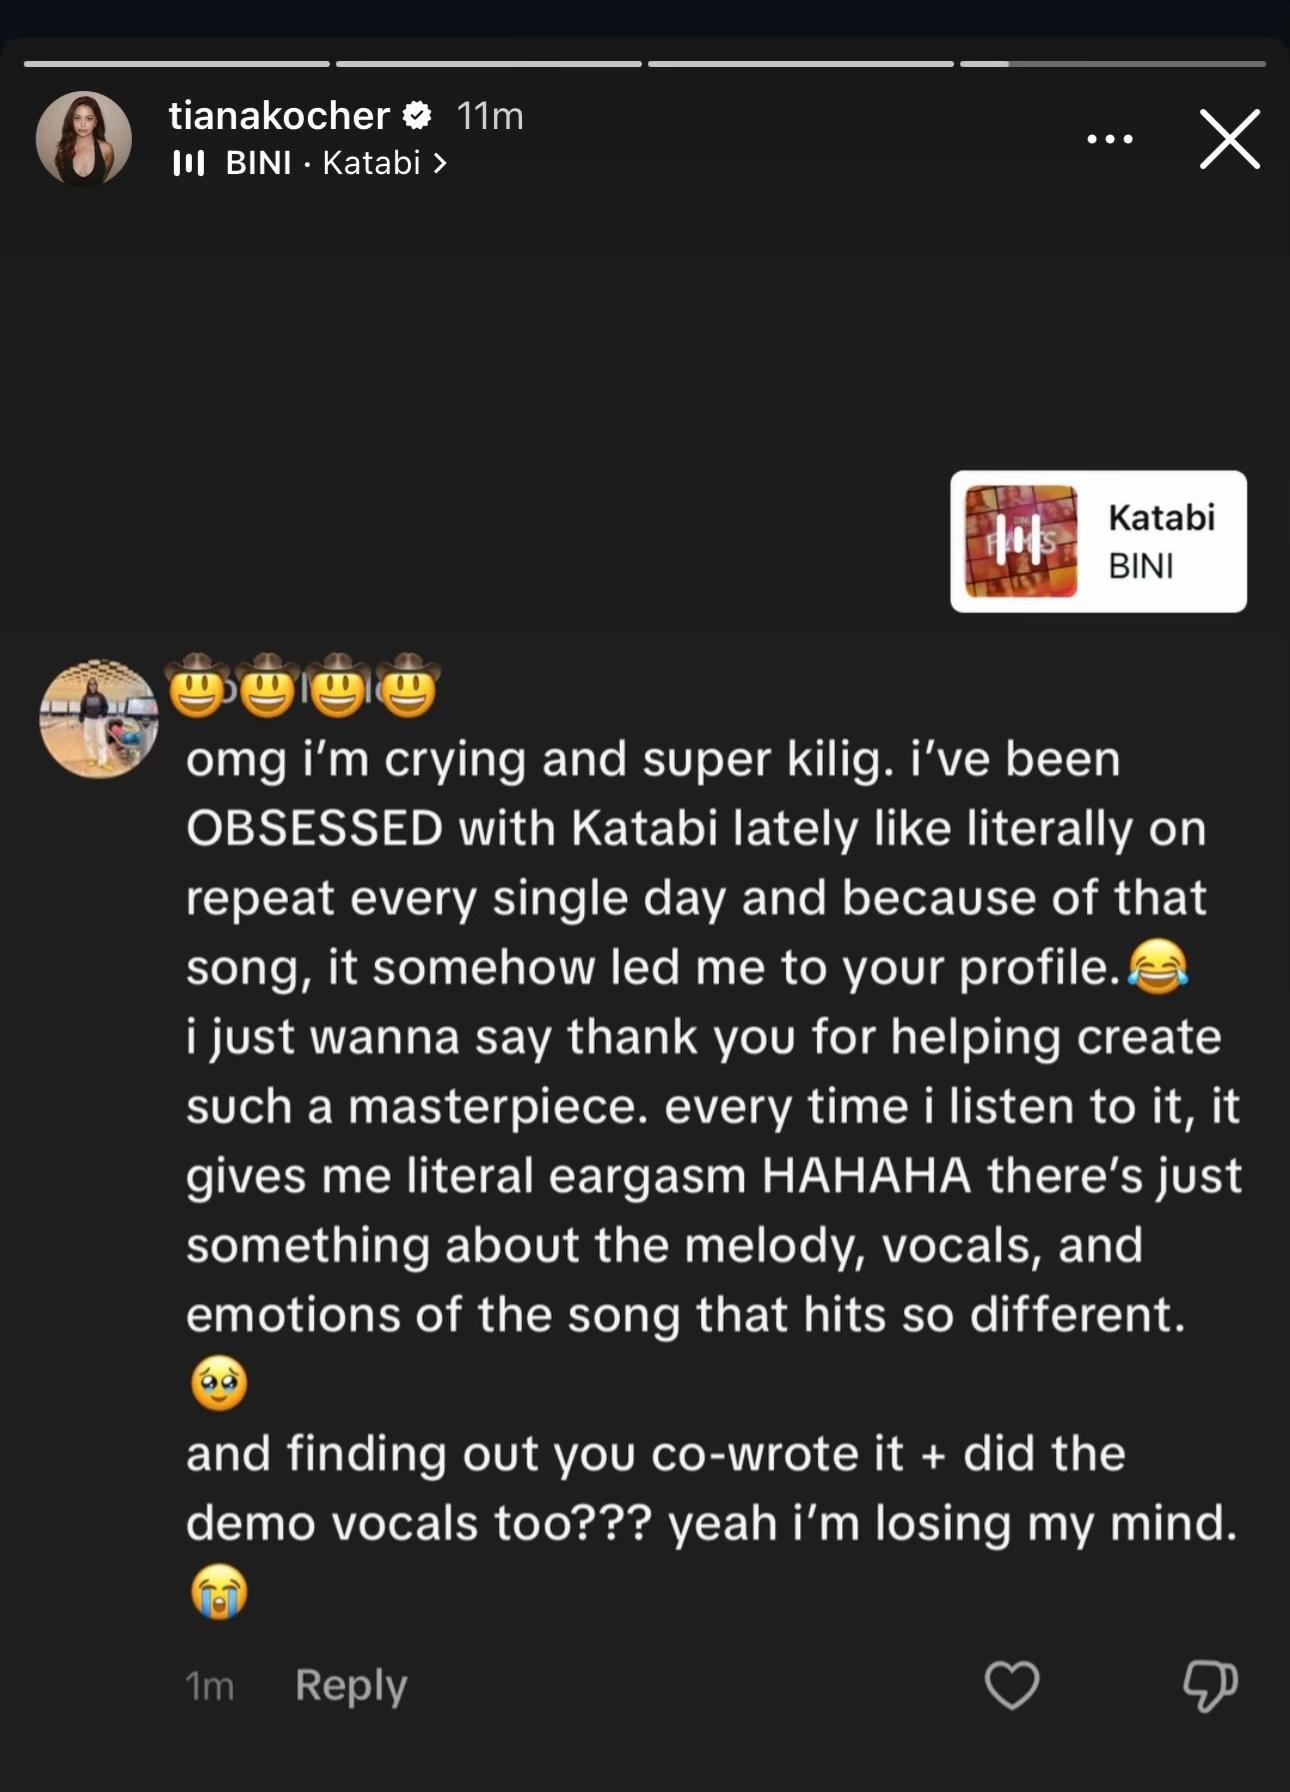Tap the verified badge next to tianakocher
The height and width of the screenshot is (1792, 1290).
point(417,116)
